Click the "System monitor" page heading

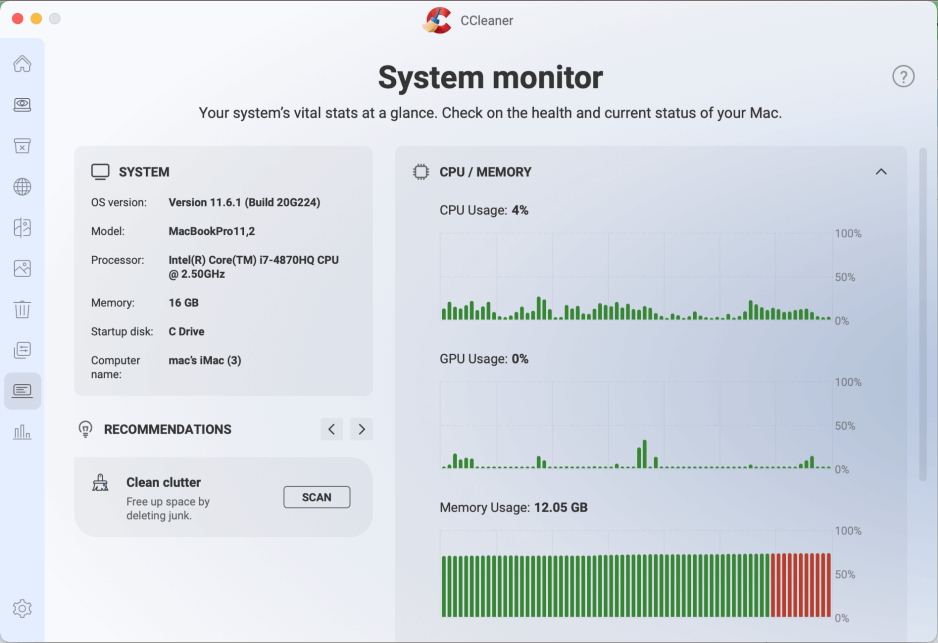pos(491,78)
